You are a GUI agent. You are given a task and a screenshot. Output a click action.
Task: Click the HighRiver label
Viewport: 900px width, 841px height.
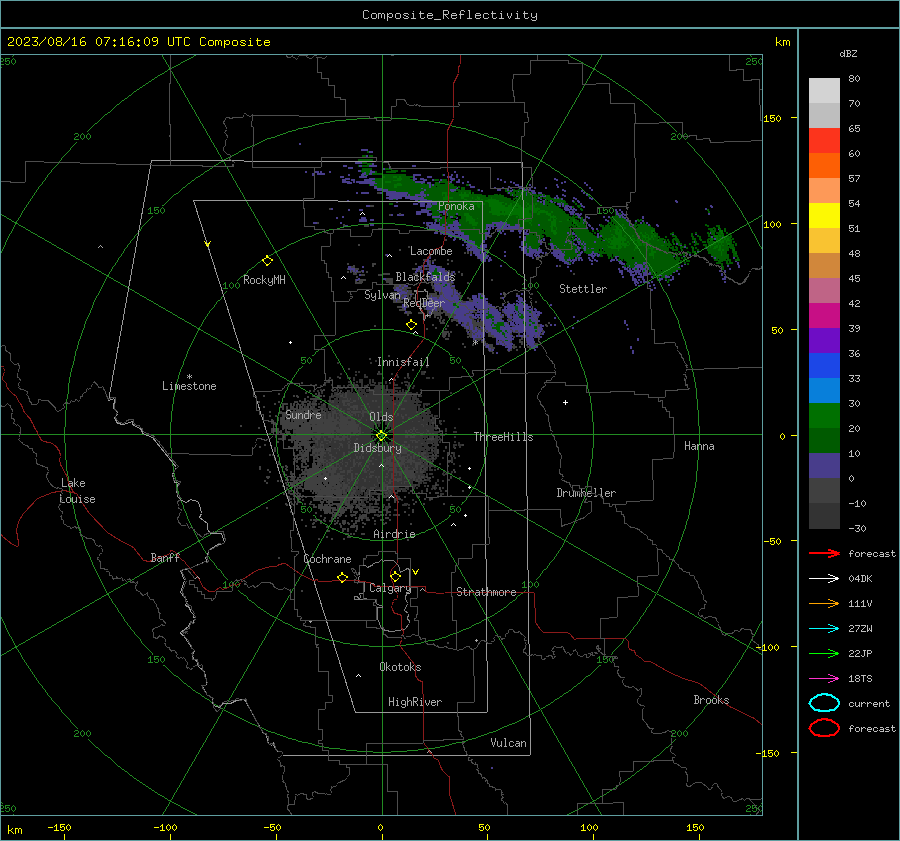pyautogui.click(x=415, y=702)
